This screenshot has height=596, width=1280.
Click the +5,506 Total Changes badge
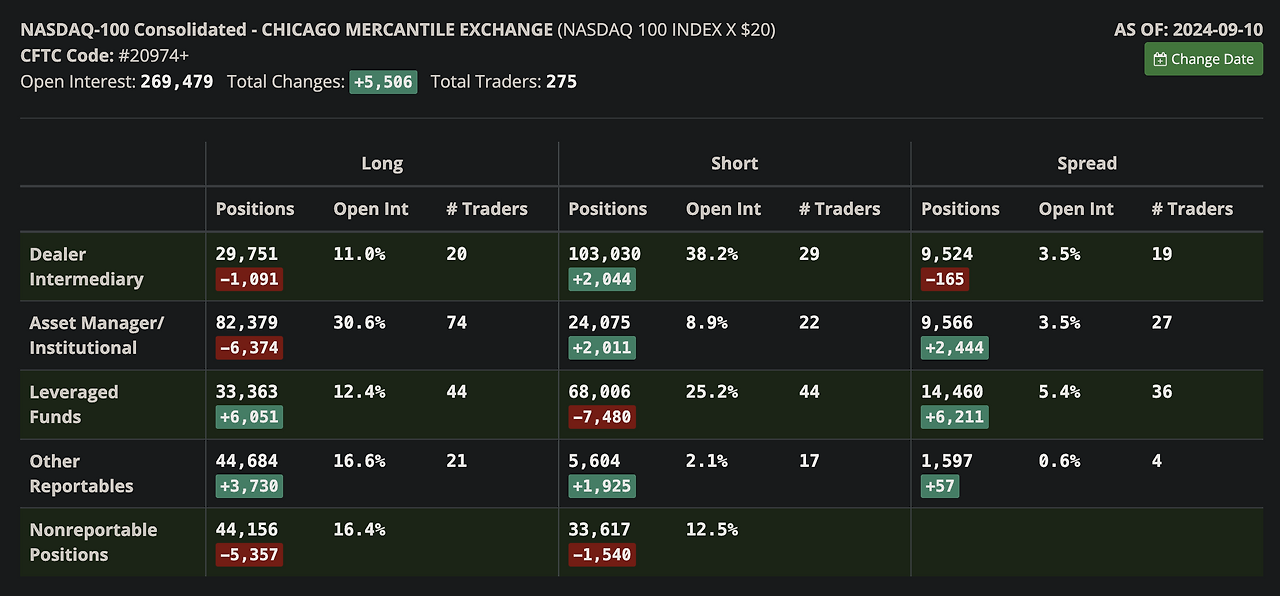[x=382, y=82]
